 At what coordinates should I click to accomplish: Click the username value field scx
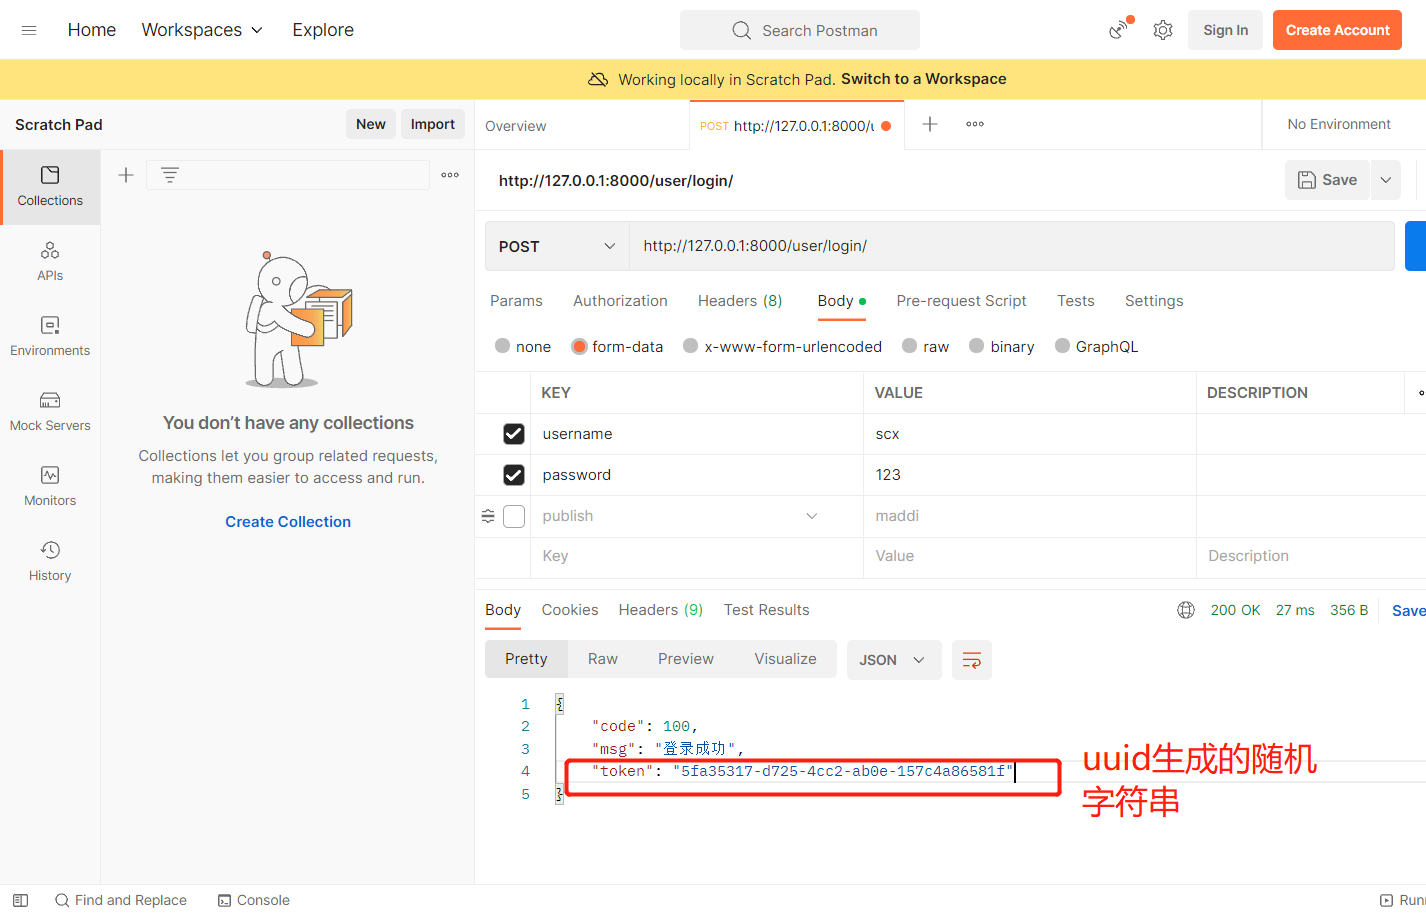point(1030,434)
